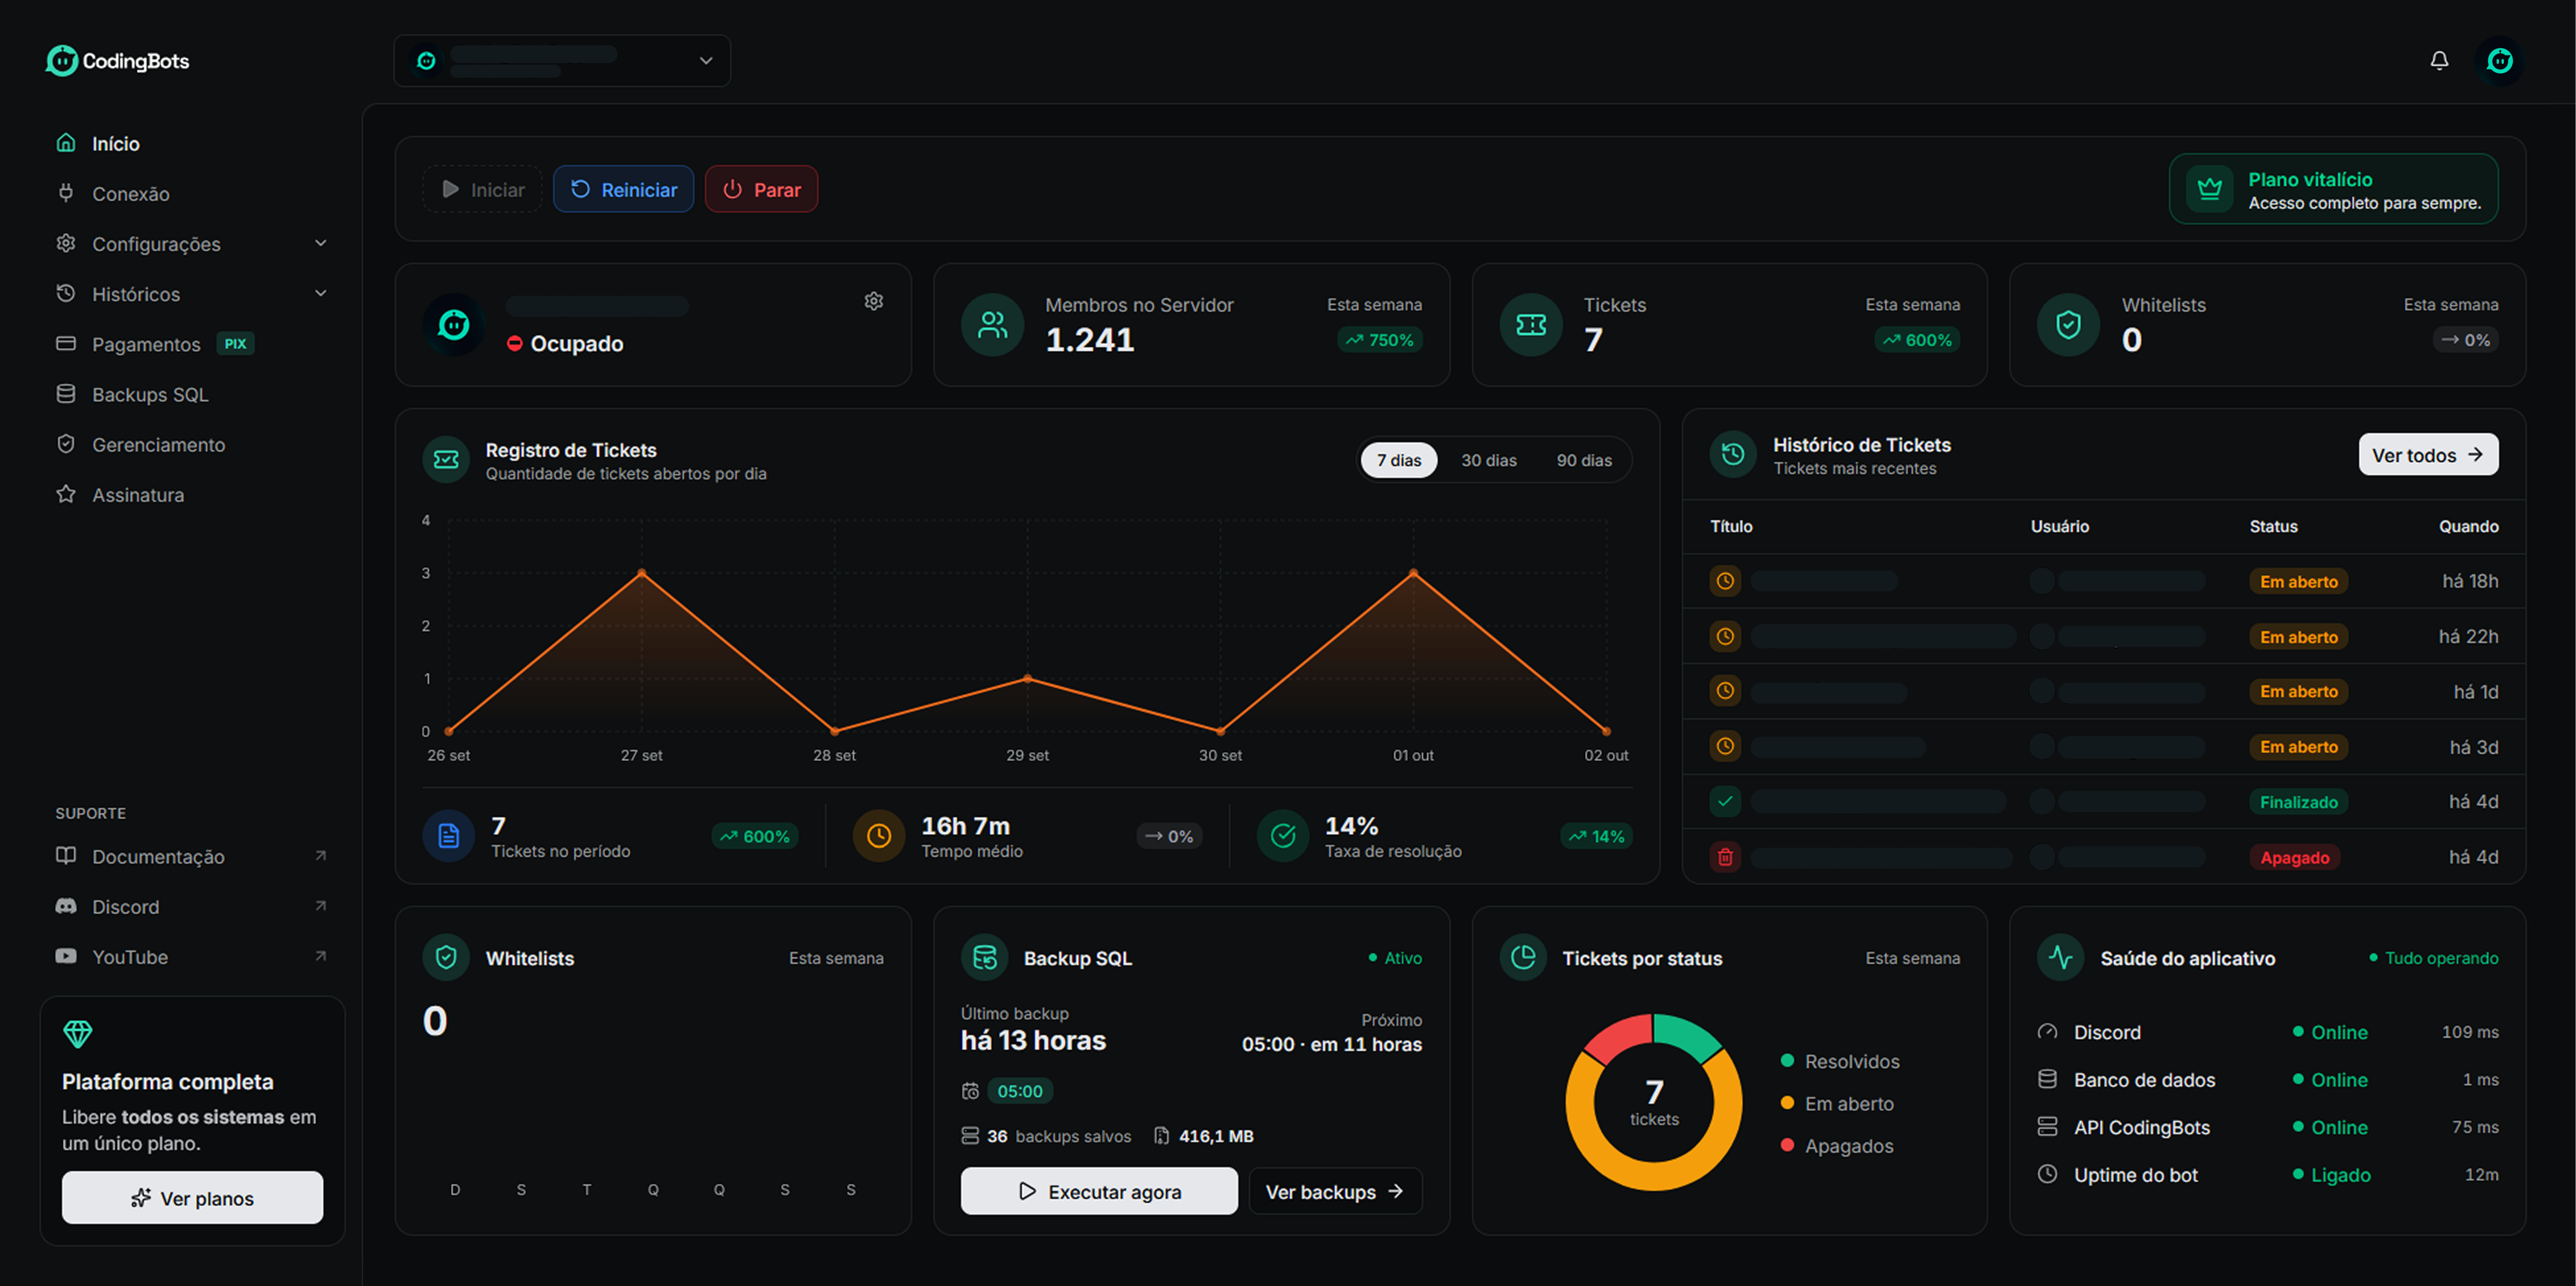
Task: Open the bot status settings gear
Action: (x=873, y=301)
